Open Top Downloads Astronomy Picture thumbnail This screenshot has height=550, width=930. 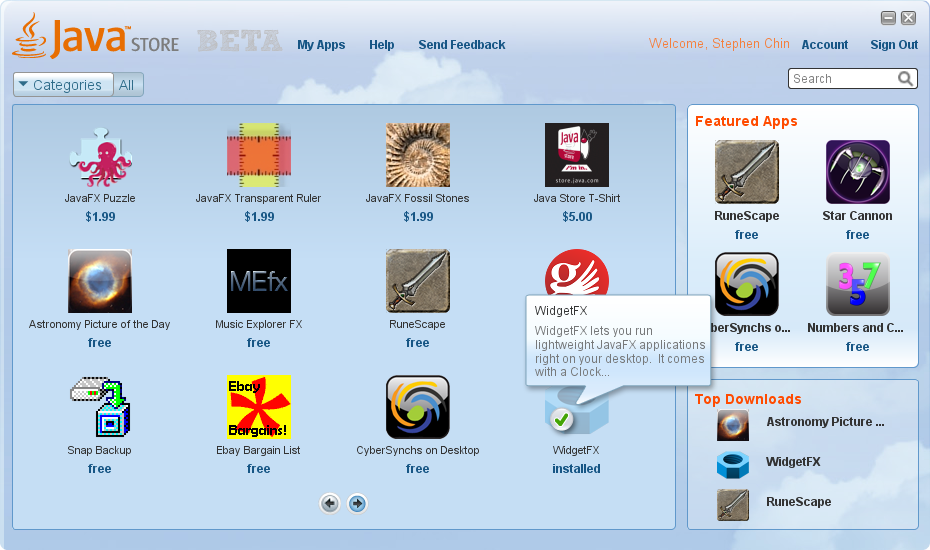point(732,425)
